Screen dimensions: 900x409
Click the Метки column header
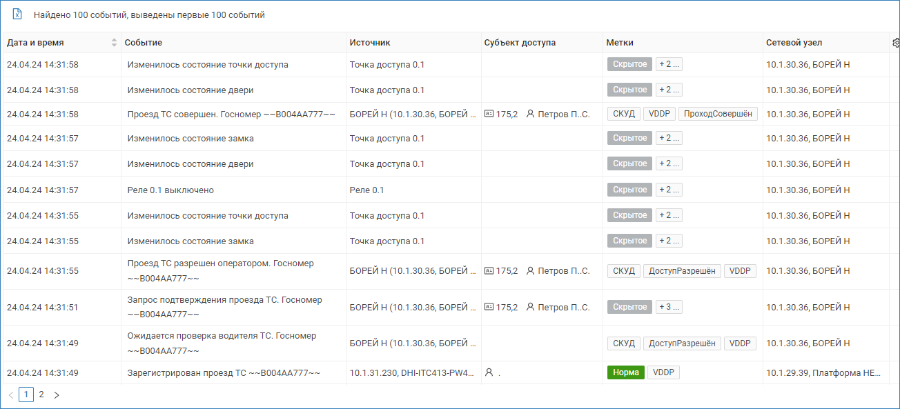point(619,42)
